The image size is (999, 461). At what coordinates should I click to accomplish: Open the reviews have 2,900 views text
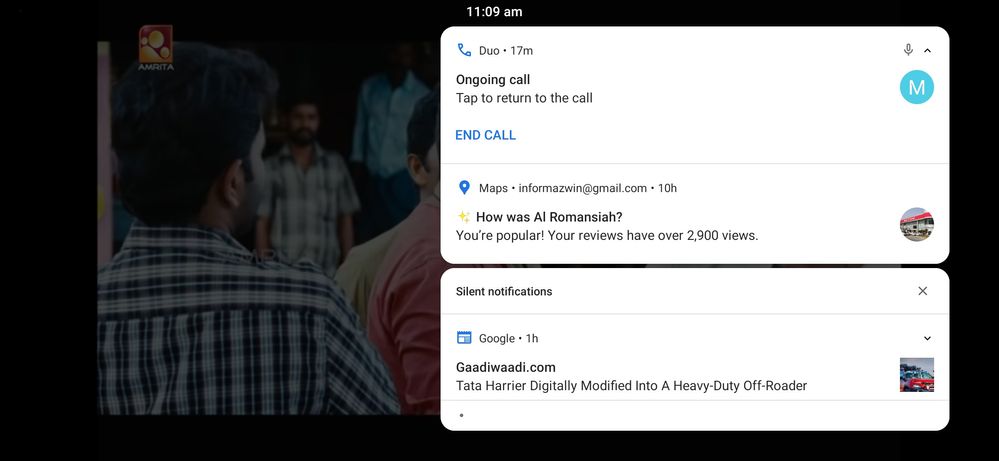coord(607,236)
